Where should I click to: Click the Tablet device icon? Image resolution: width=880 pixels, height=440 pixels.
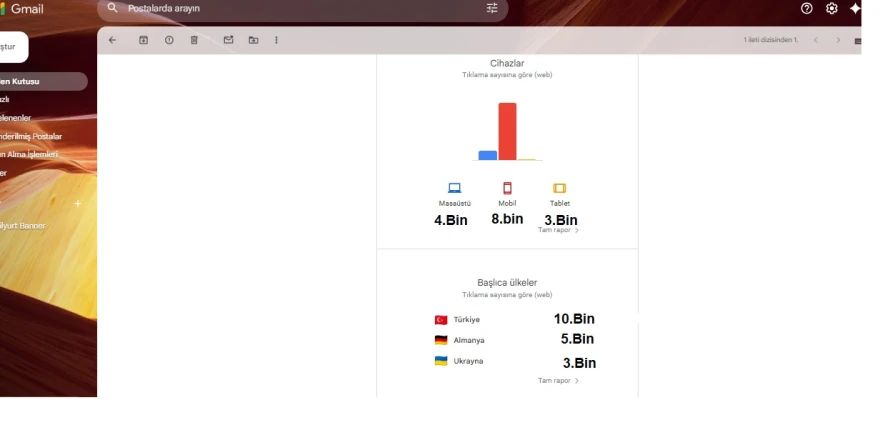click(x=560, y=188)
